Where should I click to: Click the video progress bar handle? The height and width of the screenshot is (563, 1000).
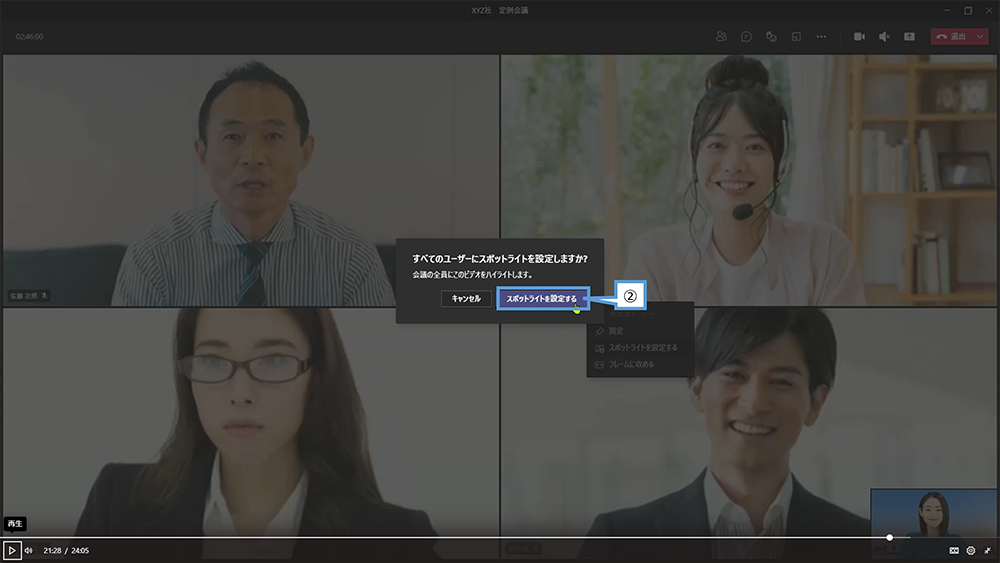(890, 537)
